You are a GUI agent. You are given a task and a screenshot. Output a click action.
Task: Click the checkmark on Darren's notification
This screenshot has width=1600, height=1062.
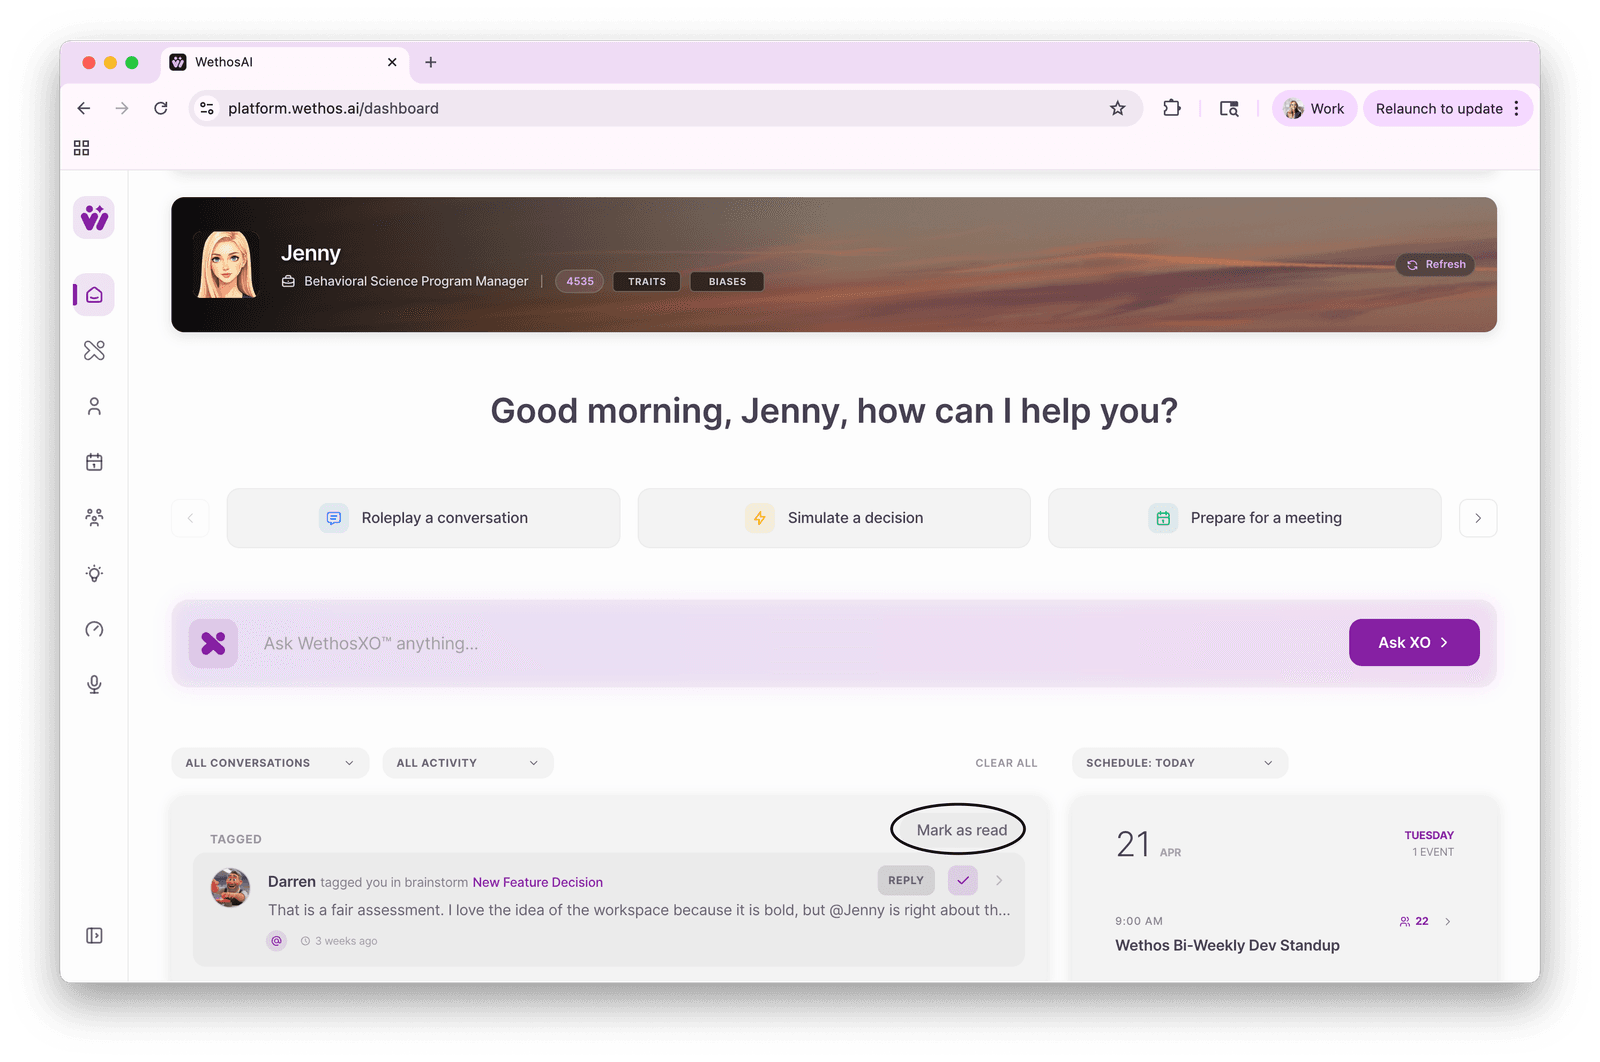click(963, 880)
